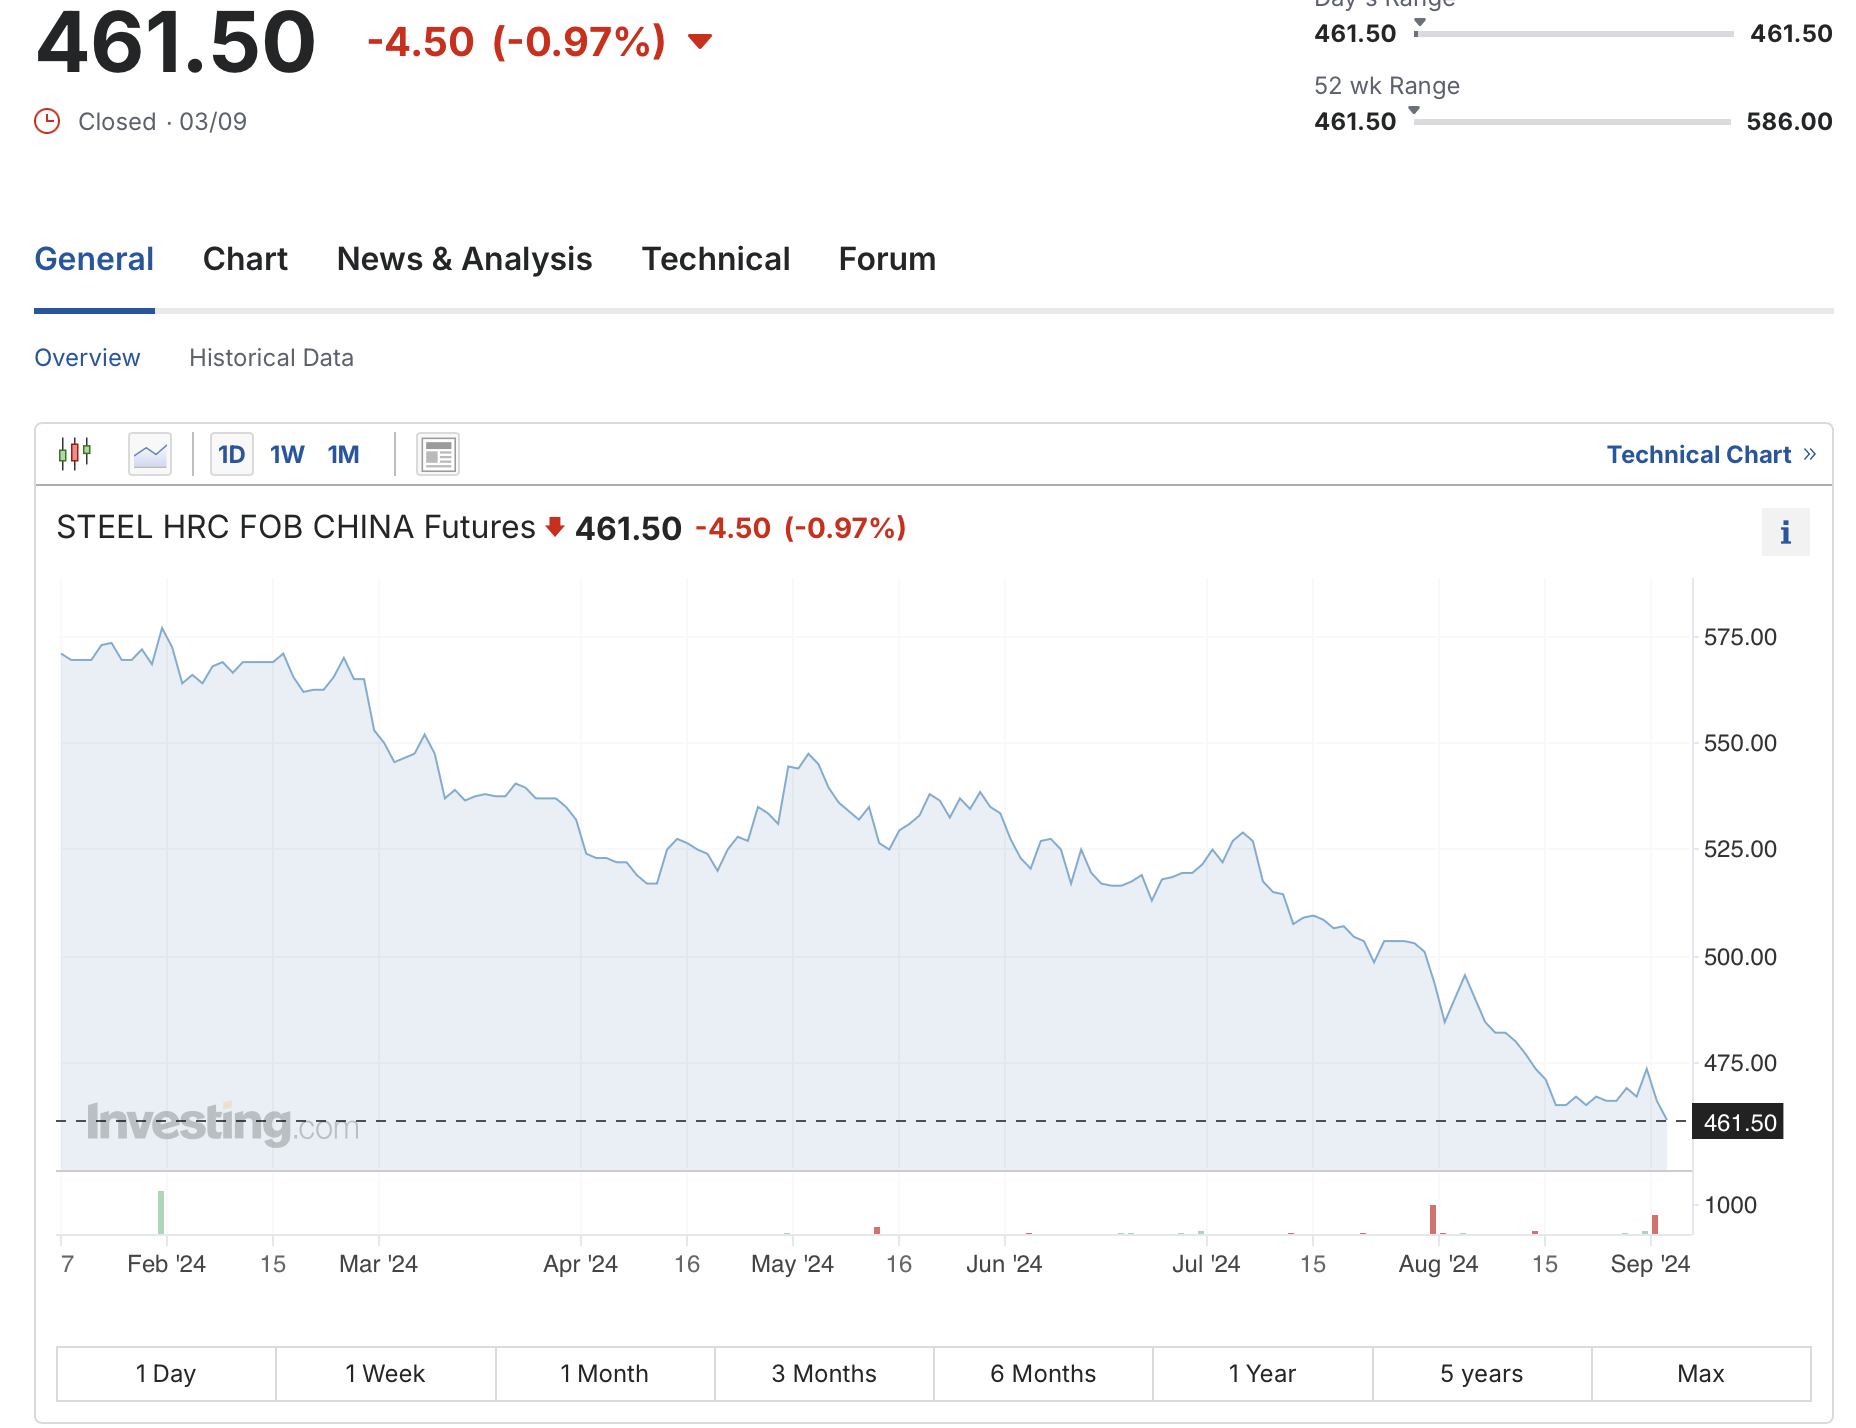Viewport: 1856px width, 1428px height.
Task: Click the 461.50 price label on chart axis
Action: coord(1739,1122)
